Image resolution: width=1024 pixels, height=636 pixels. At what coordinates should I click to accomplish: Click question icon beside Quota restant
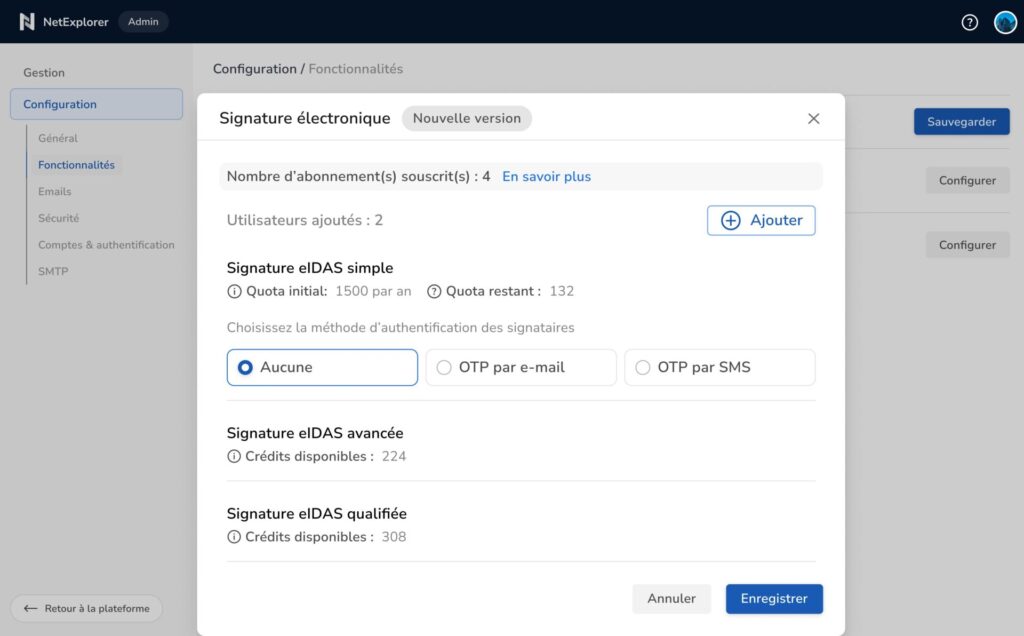click(x=434, y=292)
